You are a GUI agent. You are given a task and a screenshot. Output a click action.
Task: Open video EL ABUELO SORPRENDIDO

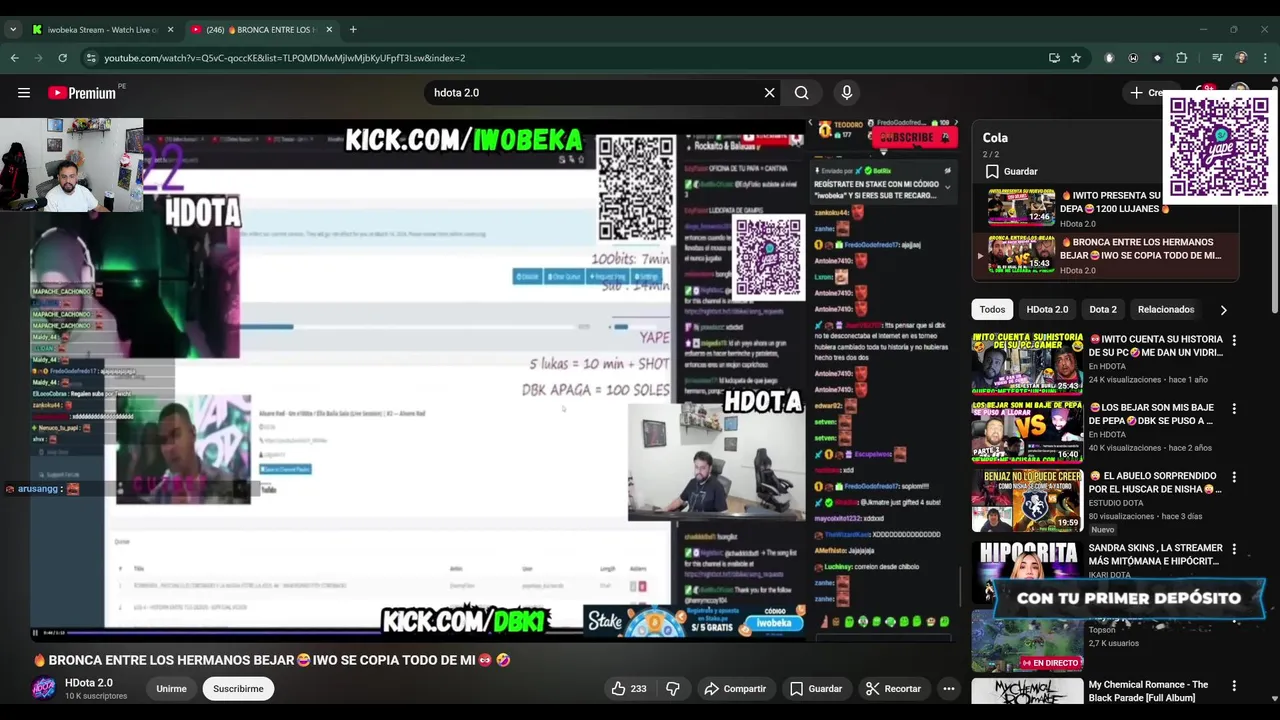click(1155, 482)
